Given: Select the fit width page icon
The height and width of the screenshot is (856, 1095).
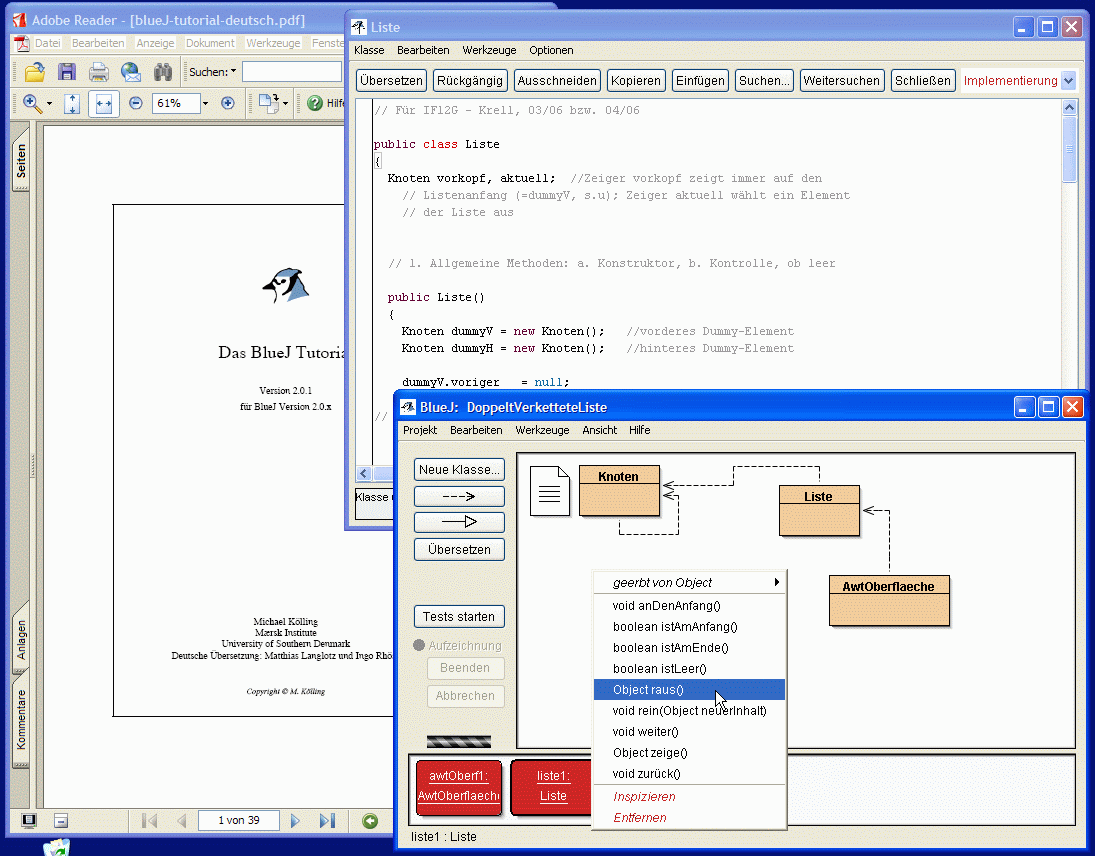Looking at the screenshot, I should (103, 103).
